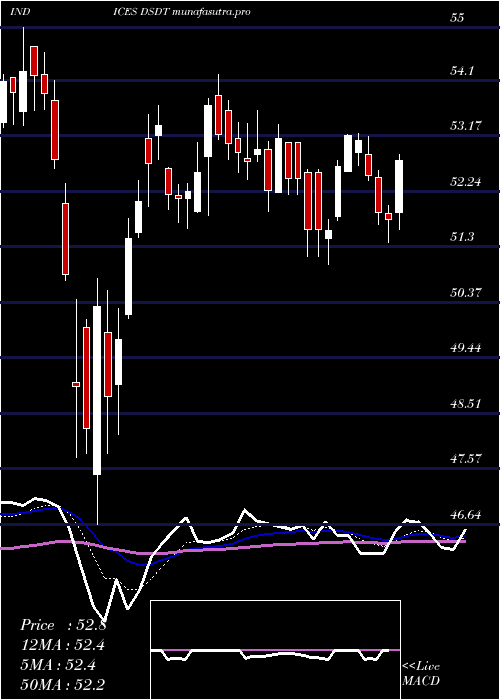The image size is (500, 700).
Task: Click the 53.17 price axis label
Action: (466, 126)
